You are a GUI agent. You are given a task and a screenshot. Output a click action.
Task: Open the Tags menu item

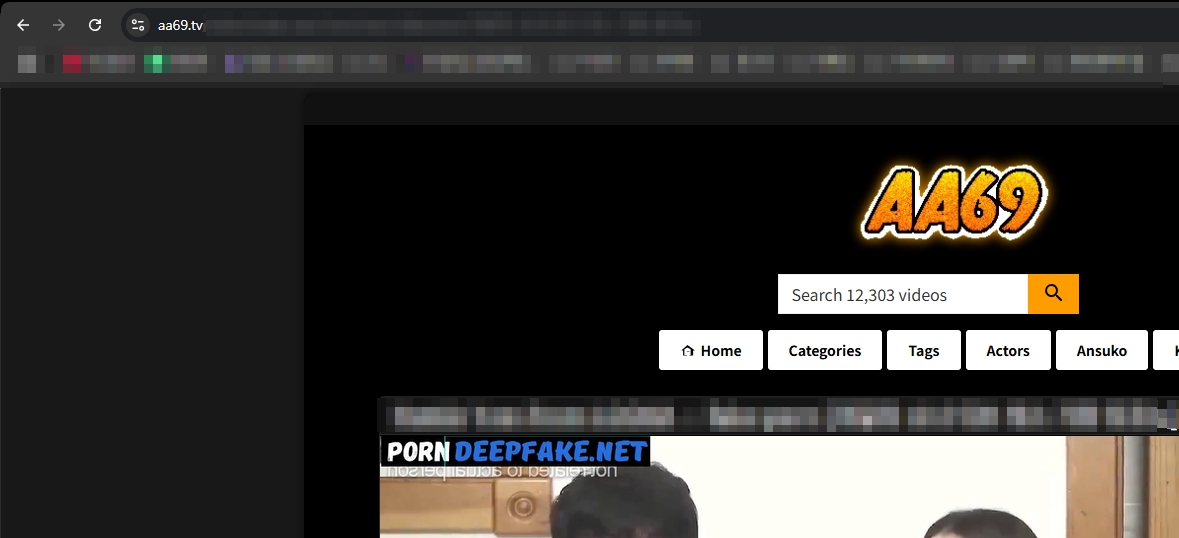coord(923,350)
